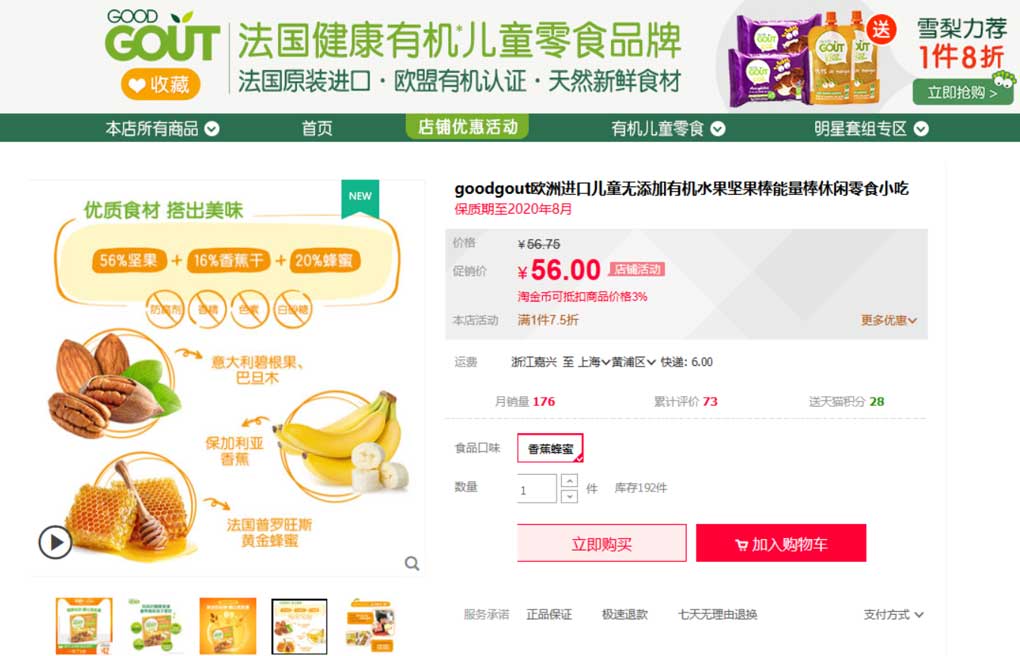This screenshot has height=656, width=1020.
Task: Select the 香蕉蜂蜜 flavor option
Action: point(550,448)
